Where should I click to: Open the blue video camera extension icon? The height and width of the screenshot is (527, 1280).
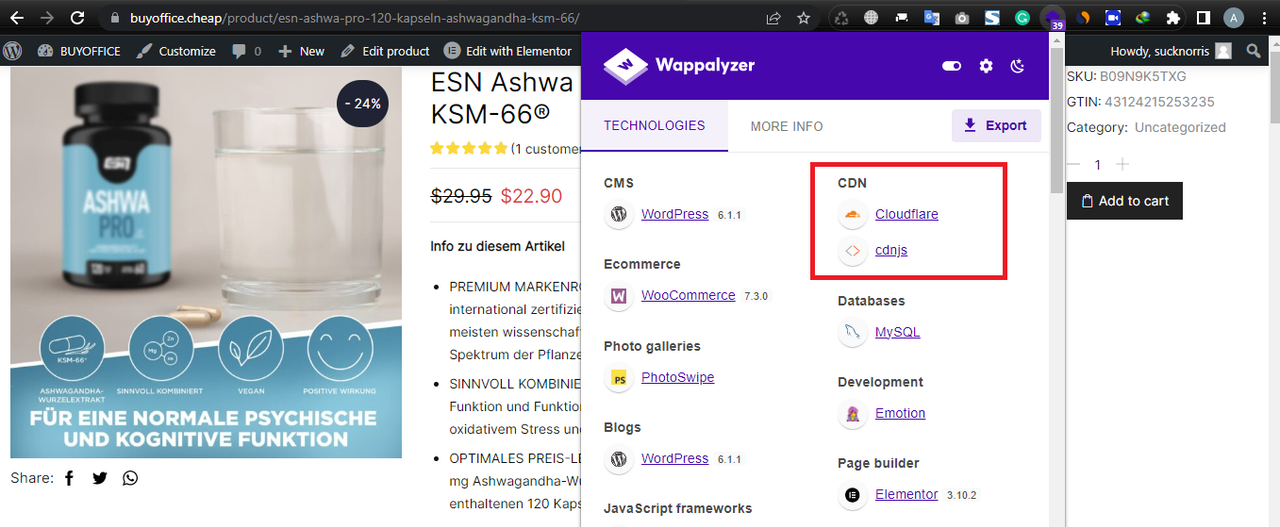click(1113, 18)
